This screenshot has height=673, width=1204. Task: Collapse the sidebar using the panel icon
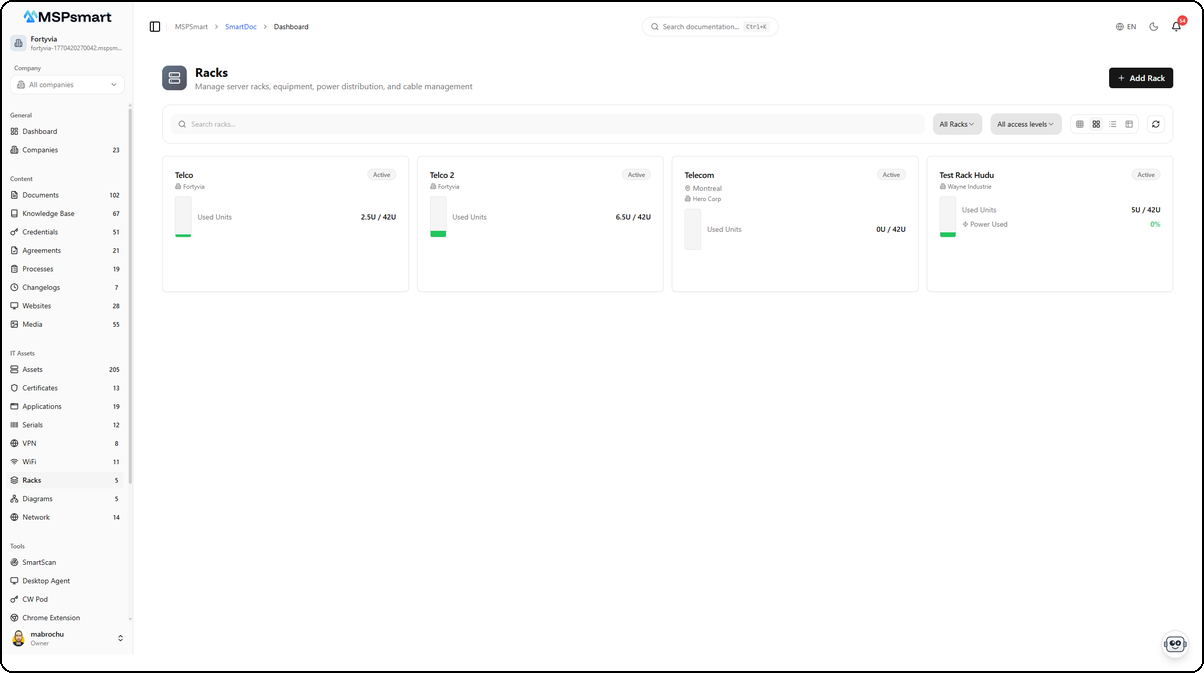(154, 26)
